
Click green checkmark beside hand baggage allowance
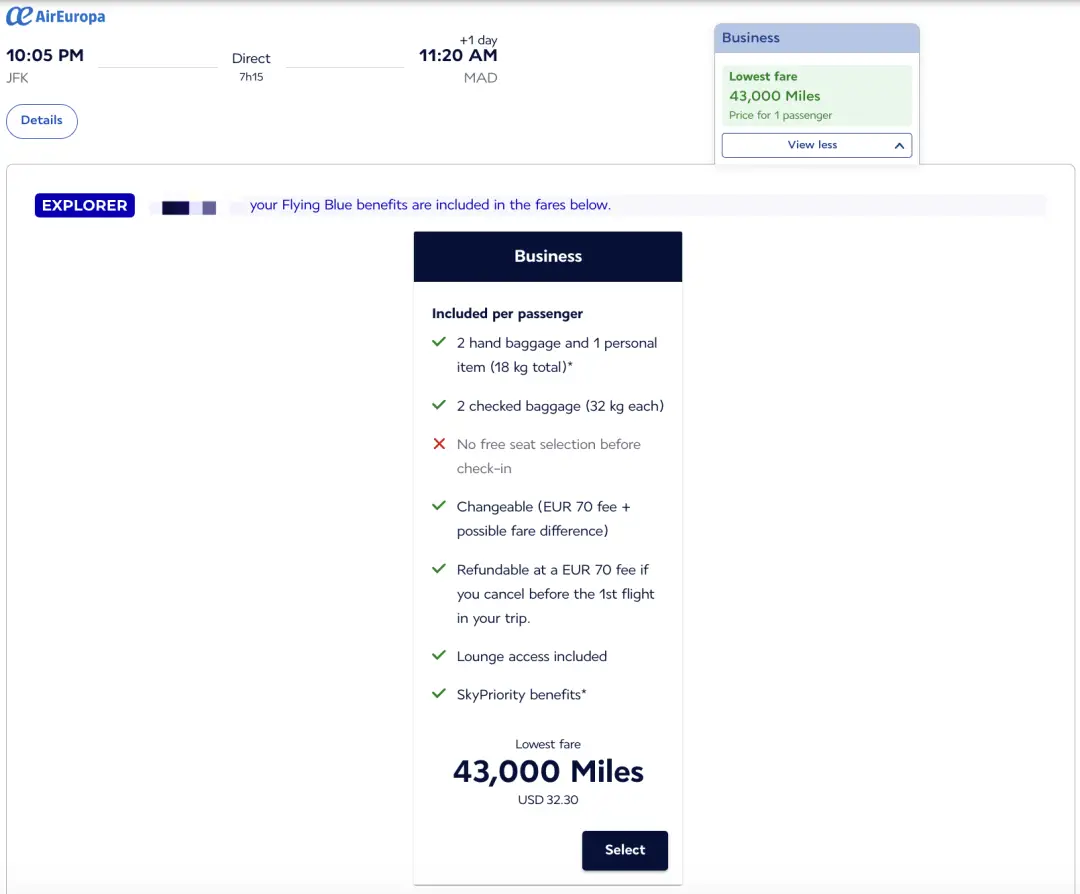[438, 342]
